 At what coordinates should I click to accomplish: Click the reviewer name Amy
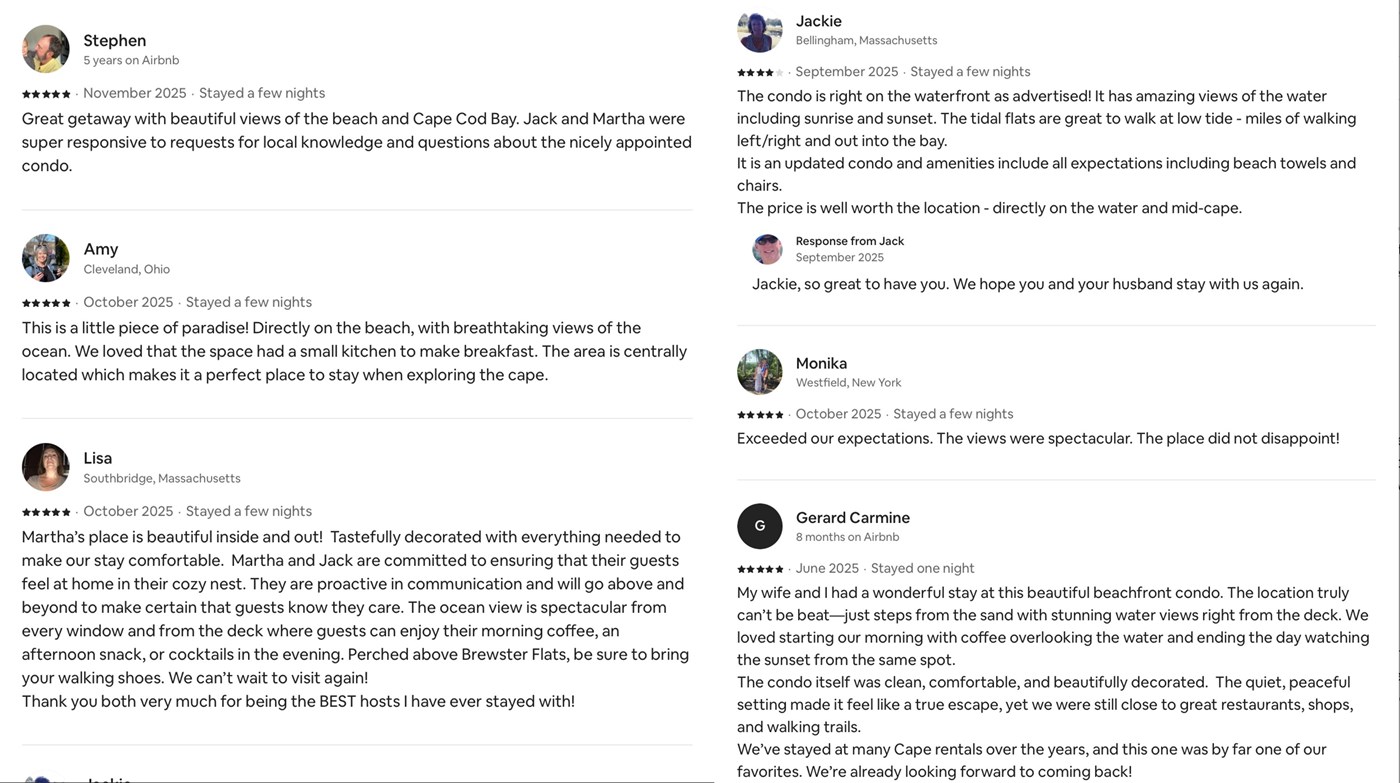[x=101, y=249]
